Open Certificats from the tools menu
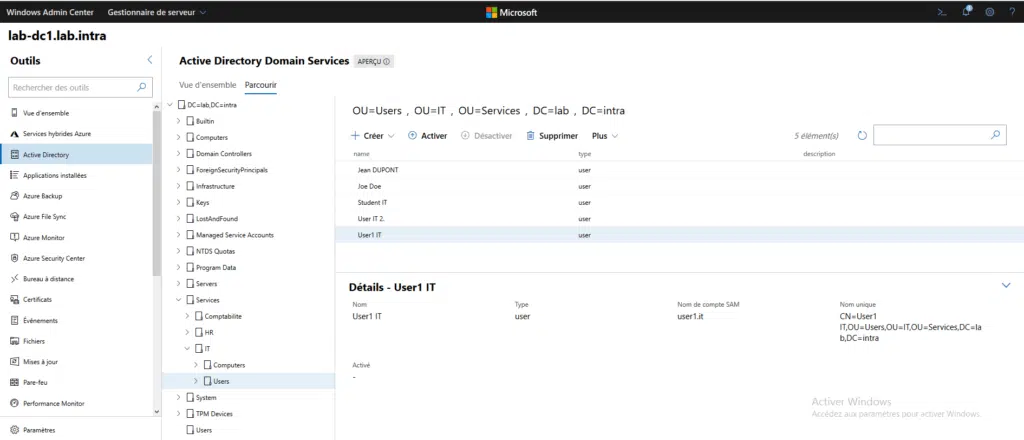Screen dimensions: 1024x440 76,300
